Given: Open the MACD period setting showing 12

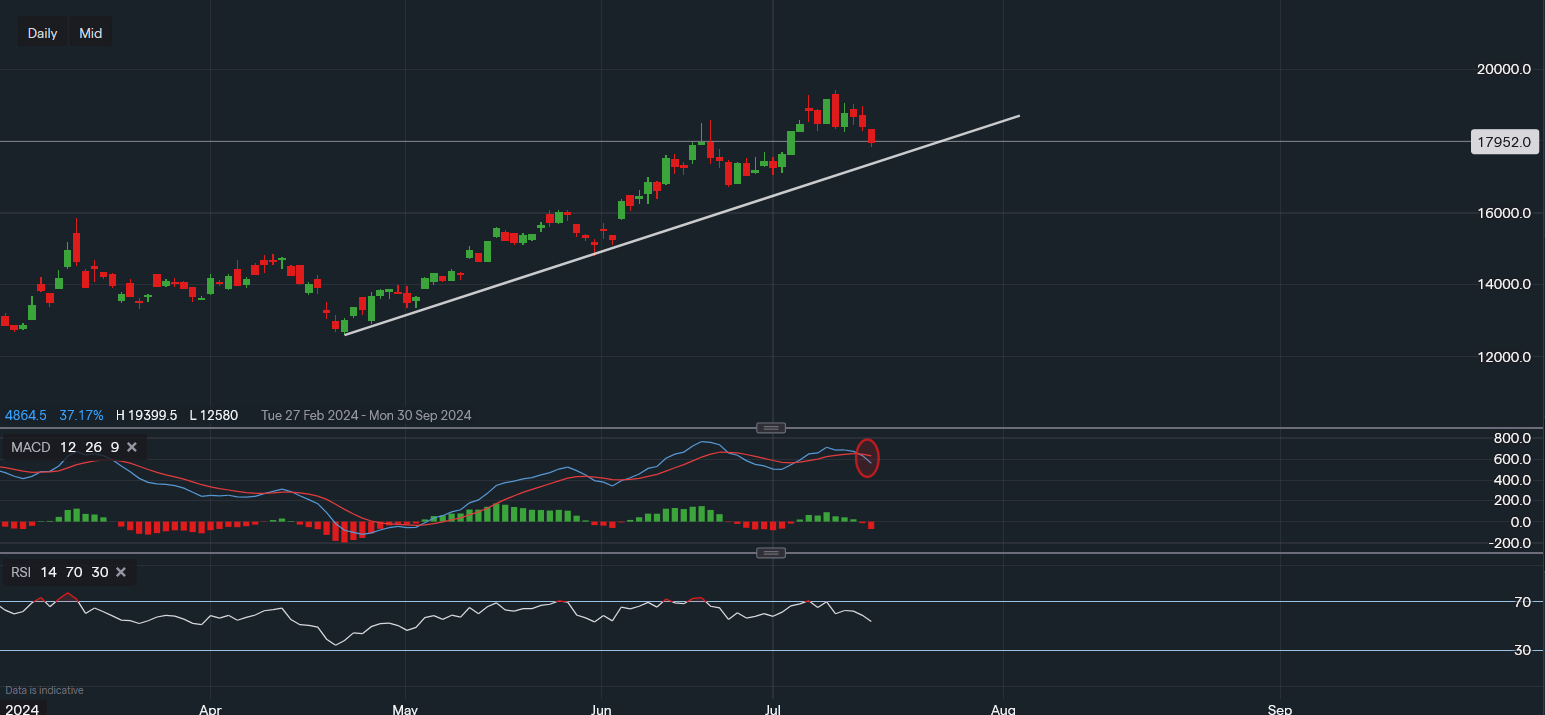Looking at the screenshot, I should point(67,447).
